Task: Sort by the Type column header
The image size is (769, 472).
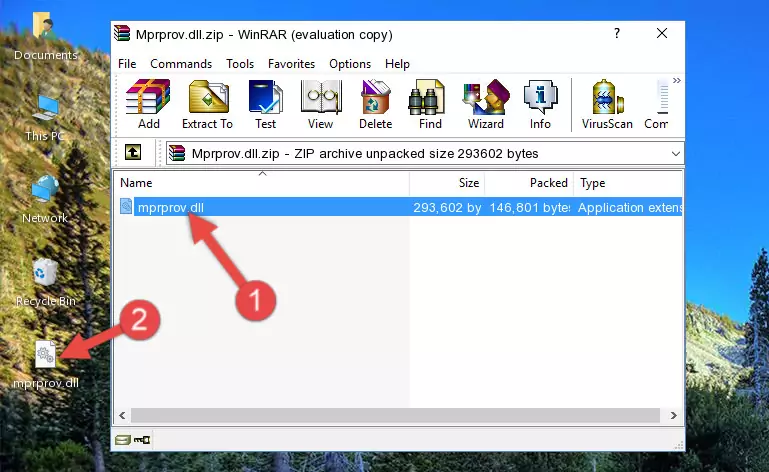Action: 628,183
